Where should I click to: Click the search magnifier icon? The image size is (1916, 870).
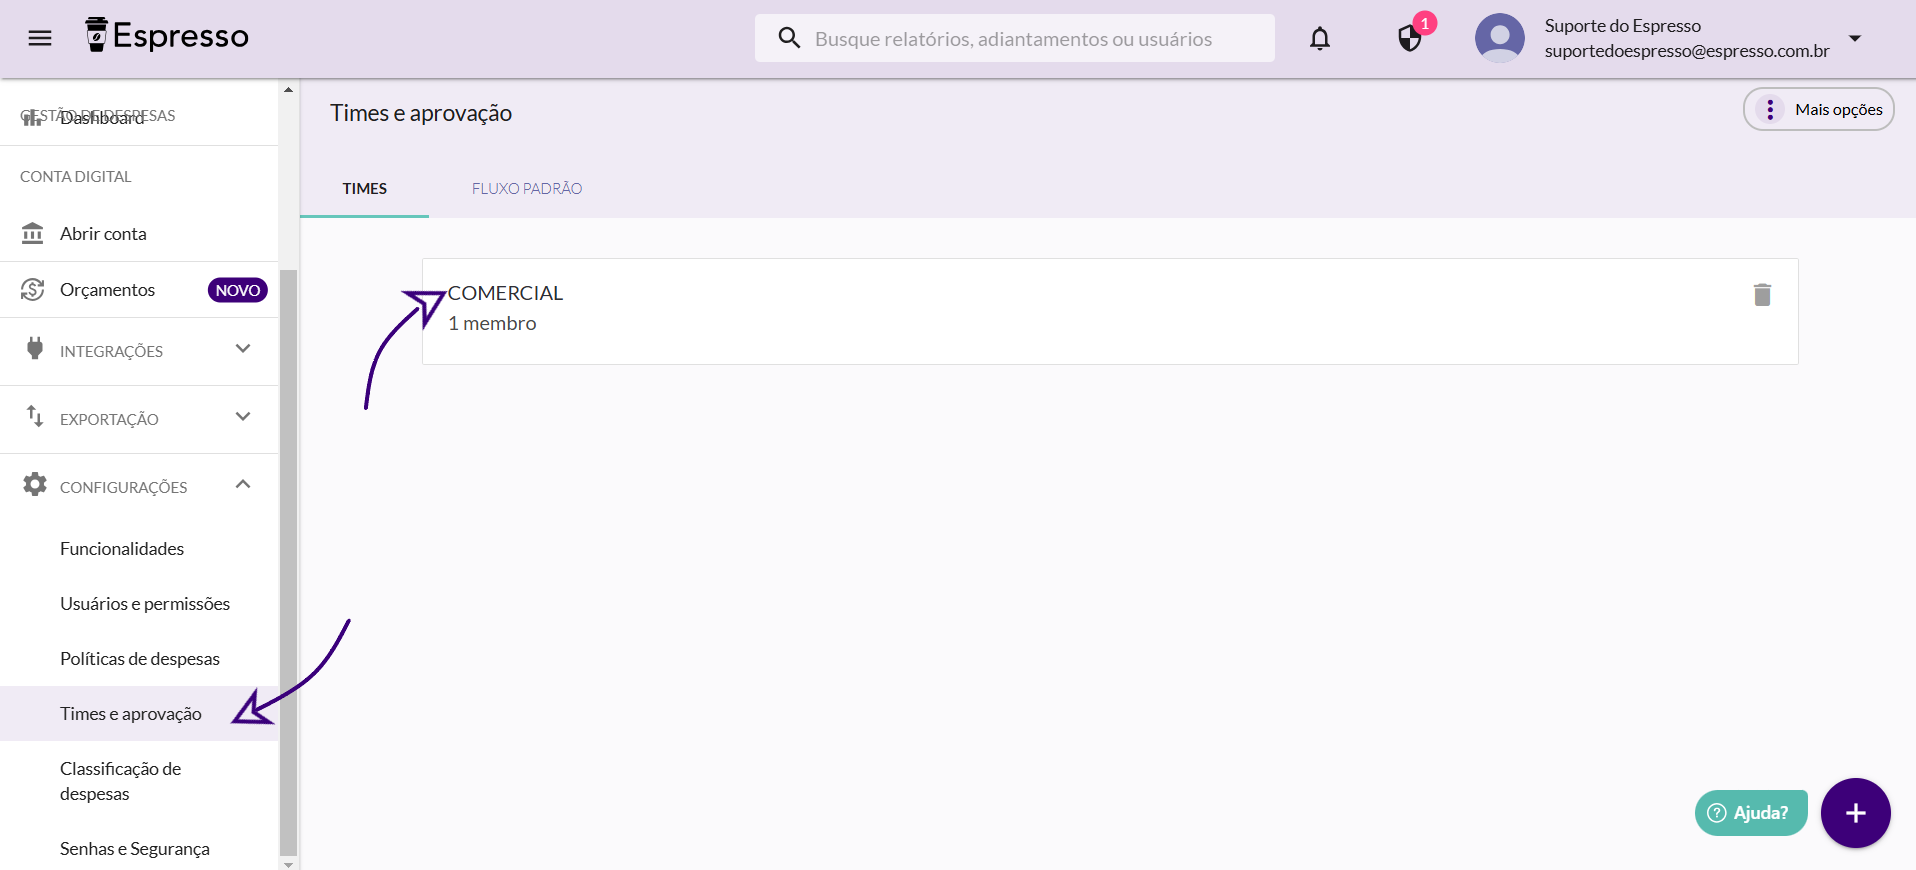point(789,38)
